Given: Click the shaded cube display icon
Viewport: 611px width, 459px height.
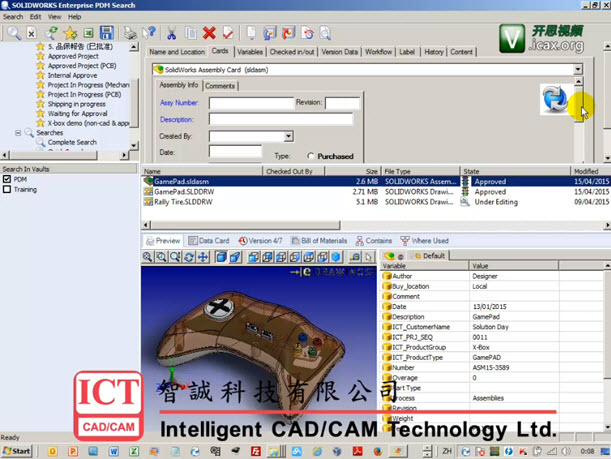Looking at the screenshot, I should coord(221,257).
